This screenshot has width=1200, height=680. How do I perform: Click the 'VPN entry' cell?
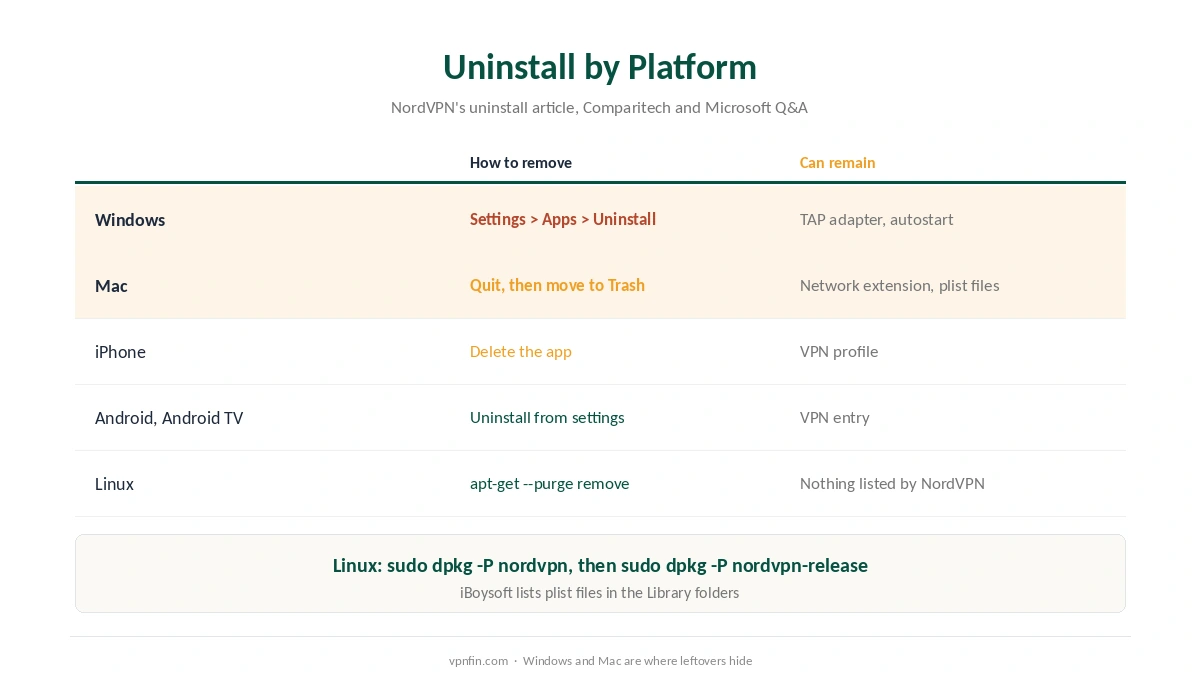(x=835, y=418)
